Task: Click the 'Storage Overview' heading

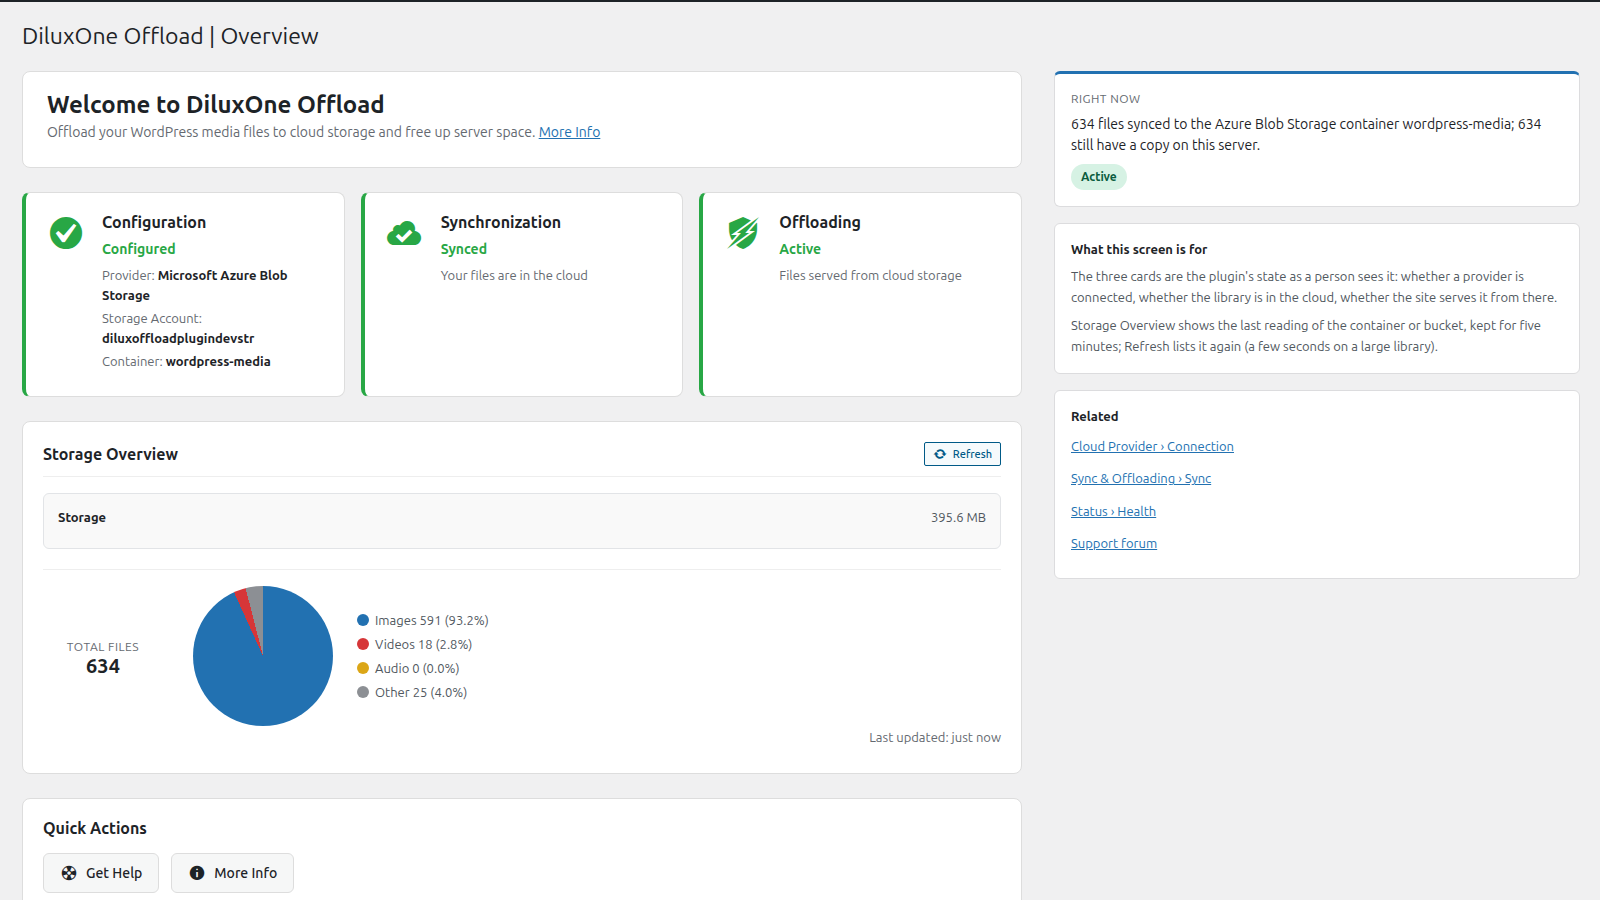Action: 110,454
